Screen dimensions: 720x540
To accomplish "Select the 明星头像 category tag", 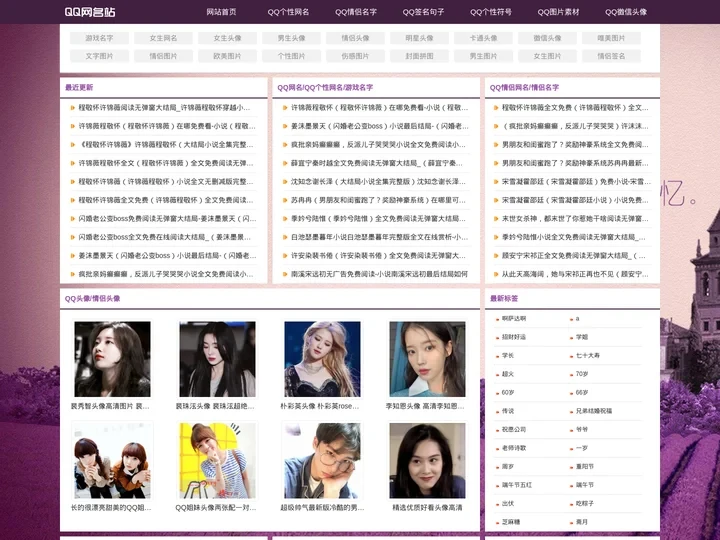I will (420, 38).
